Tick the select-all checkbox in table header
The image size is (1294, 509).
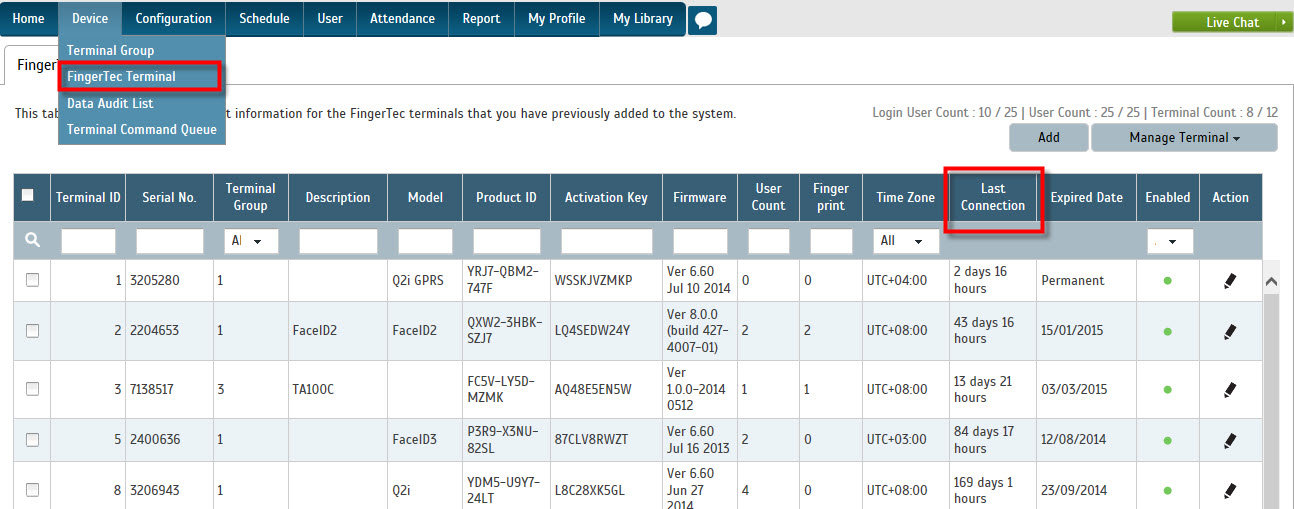pos(28,195)
